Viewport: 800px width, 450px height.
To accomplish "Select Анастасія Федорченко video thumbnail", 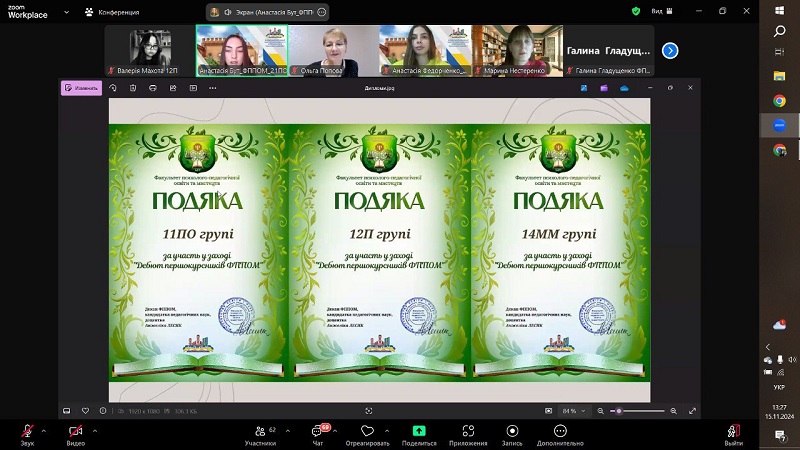I will (426, 51).
